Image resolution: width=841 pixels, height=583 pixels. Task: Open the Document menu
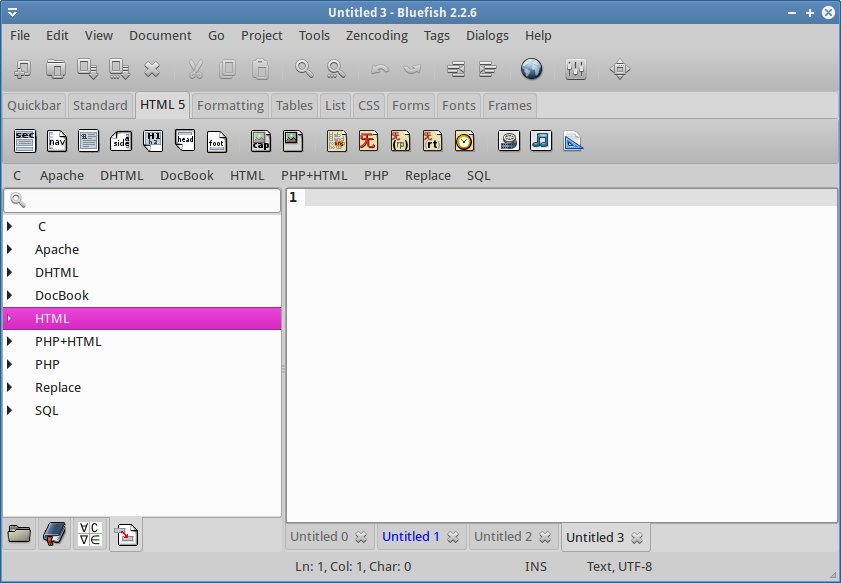pyautogui.click(x=160, y=35)
